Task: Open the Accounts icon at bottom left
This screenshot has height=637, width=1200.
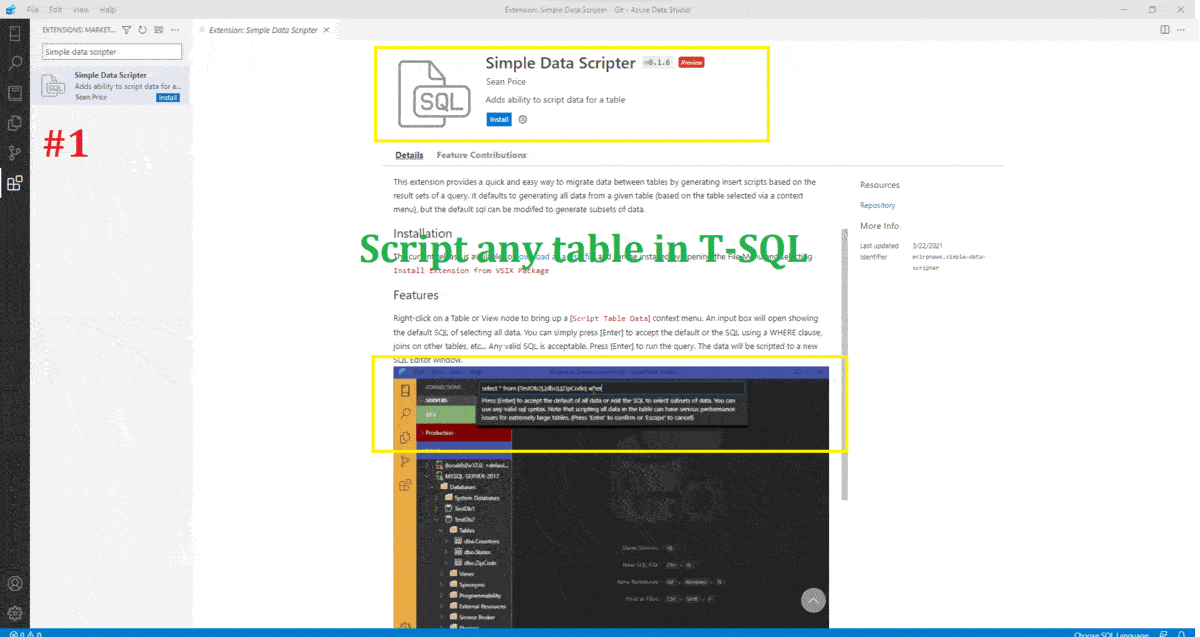Action: [14, 583]
